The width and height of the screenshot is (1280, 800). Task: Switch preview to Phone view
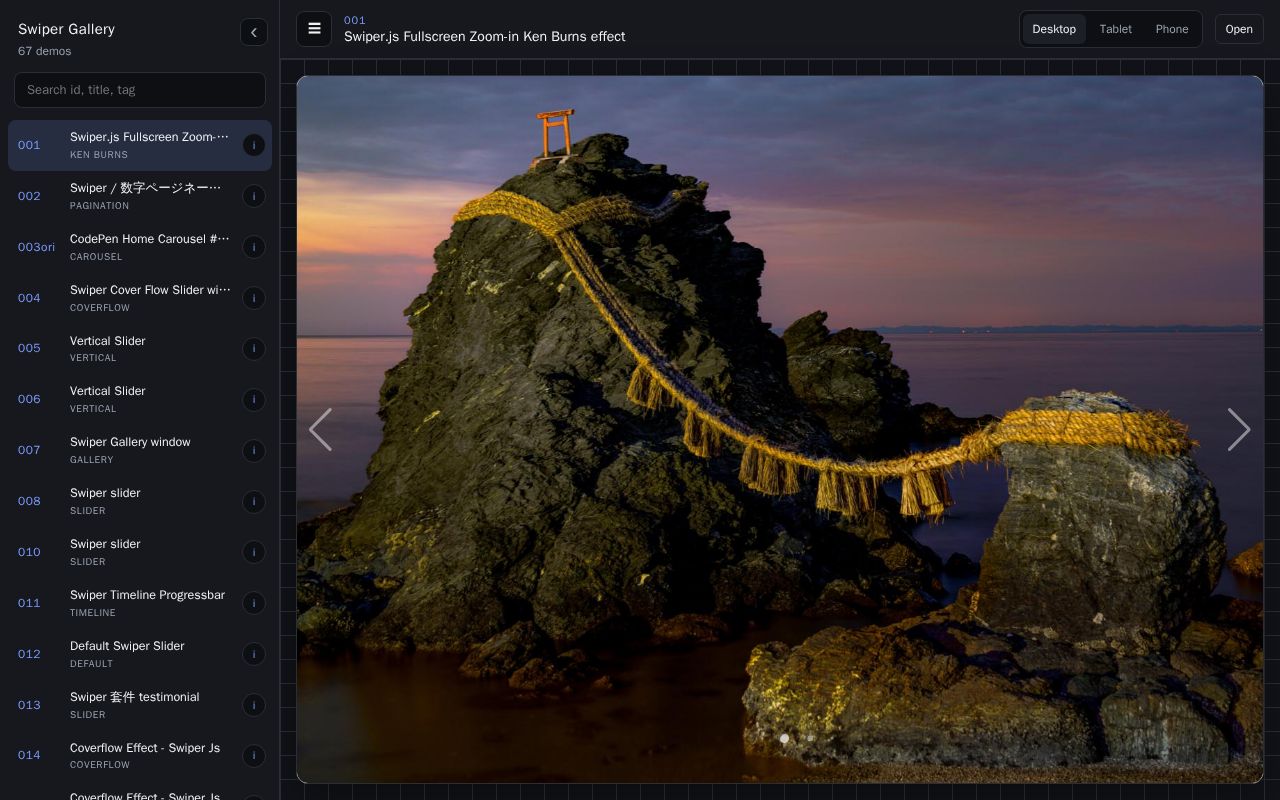[1172, 29]
